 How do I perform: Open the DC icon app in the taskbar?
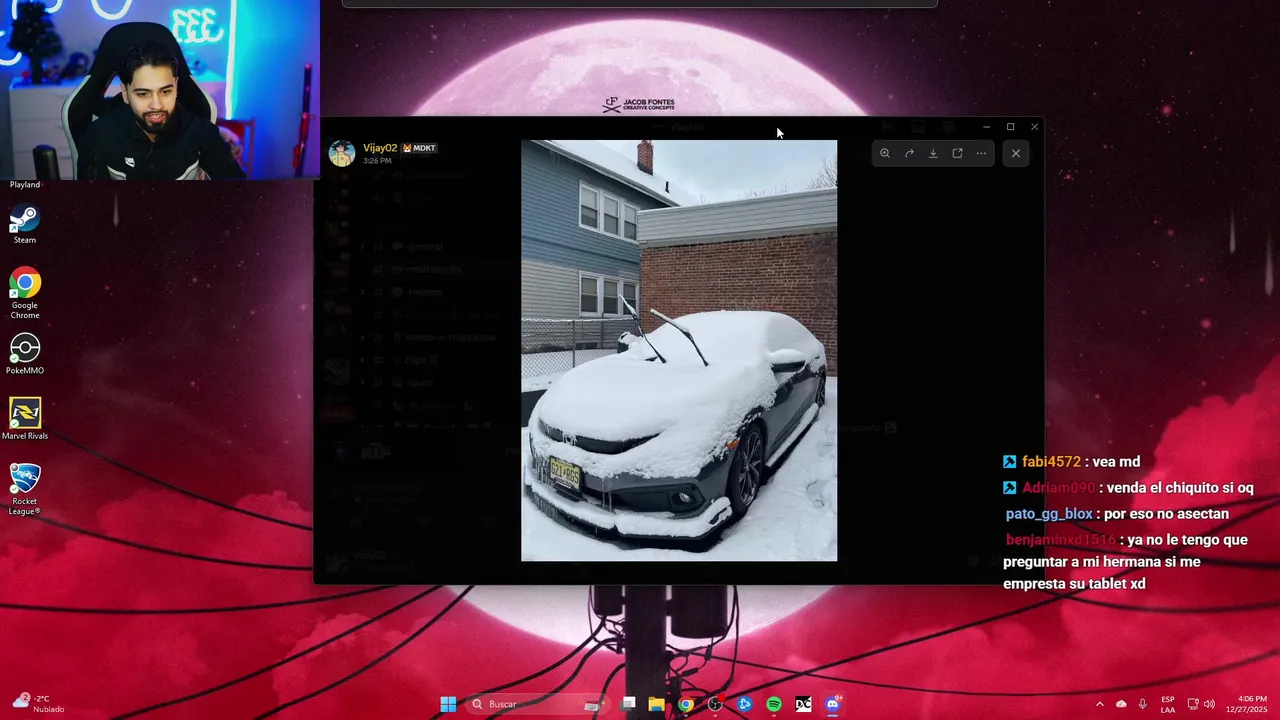803,704
